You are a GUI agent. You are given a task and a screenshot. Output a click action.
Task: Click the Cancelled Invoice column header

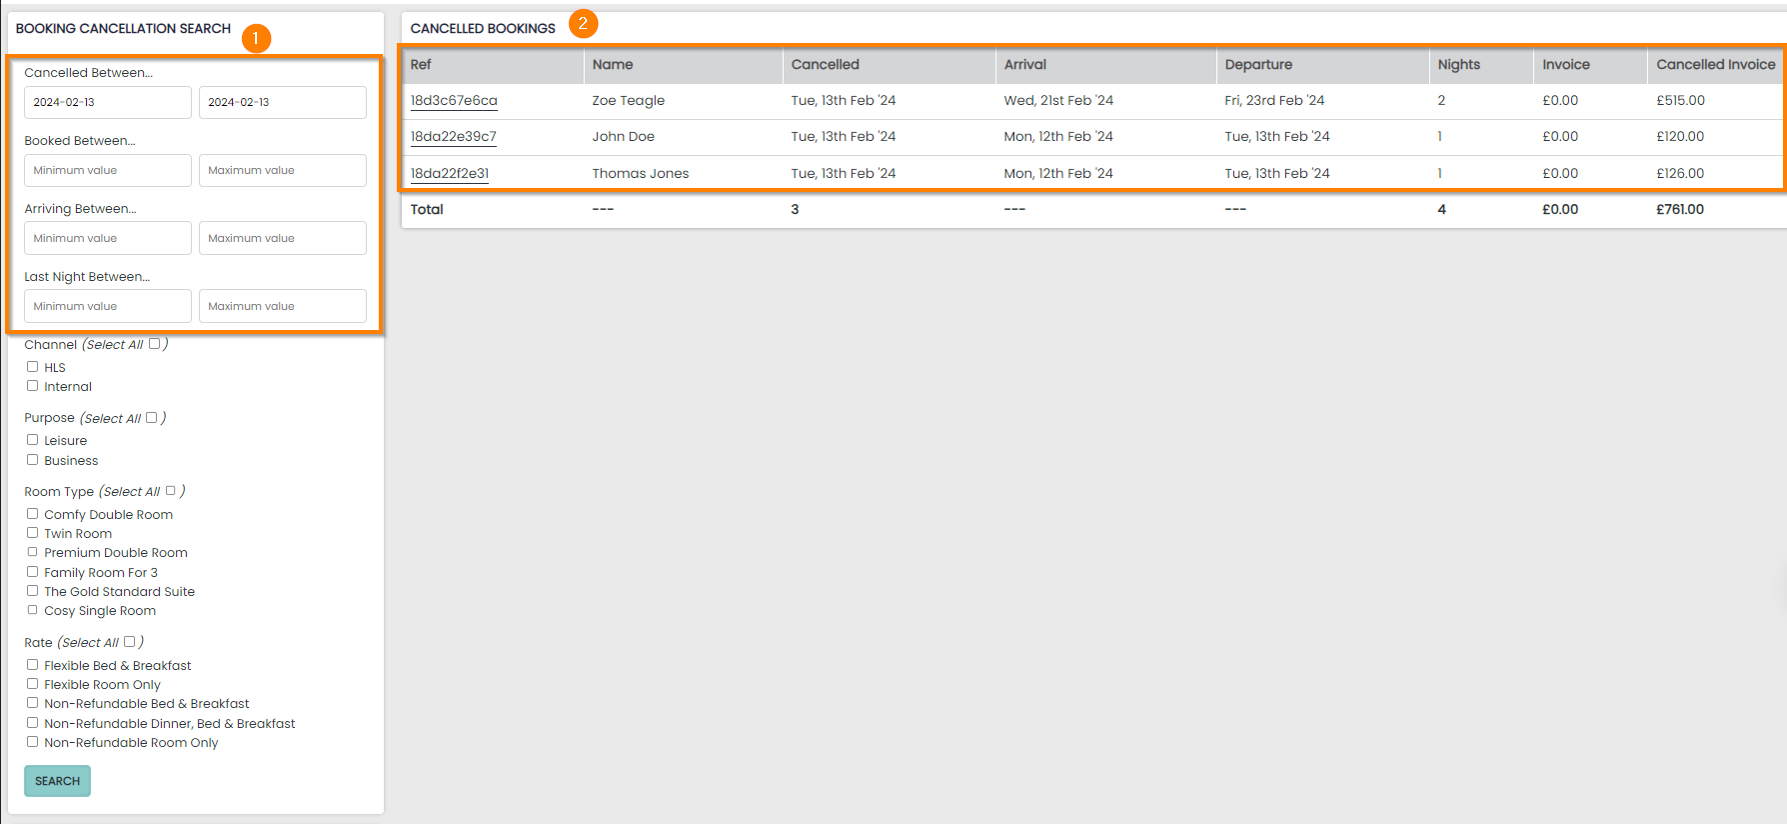coord(1714,65)
